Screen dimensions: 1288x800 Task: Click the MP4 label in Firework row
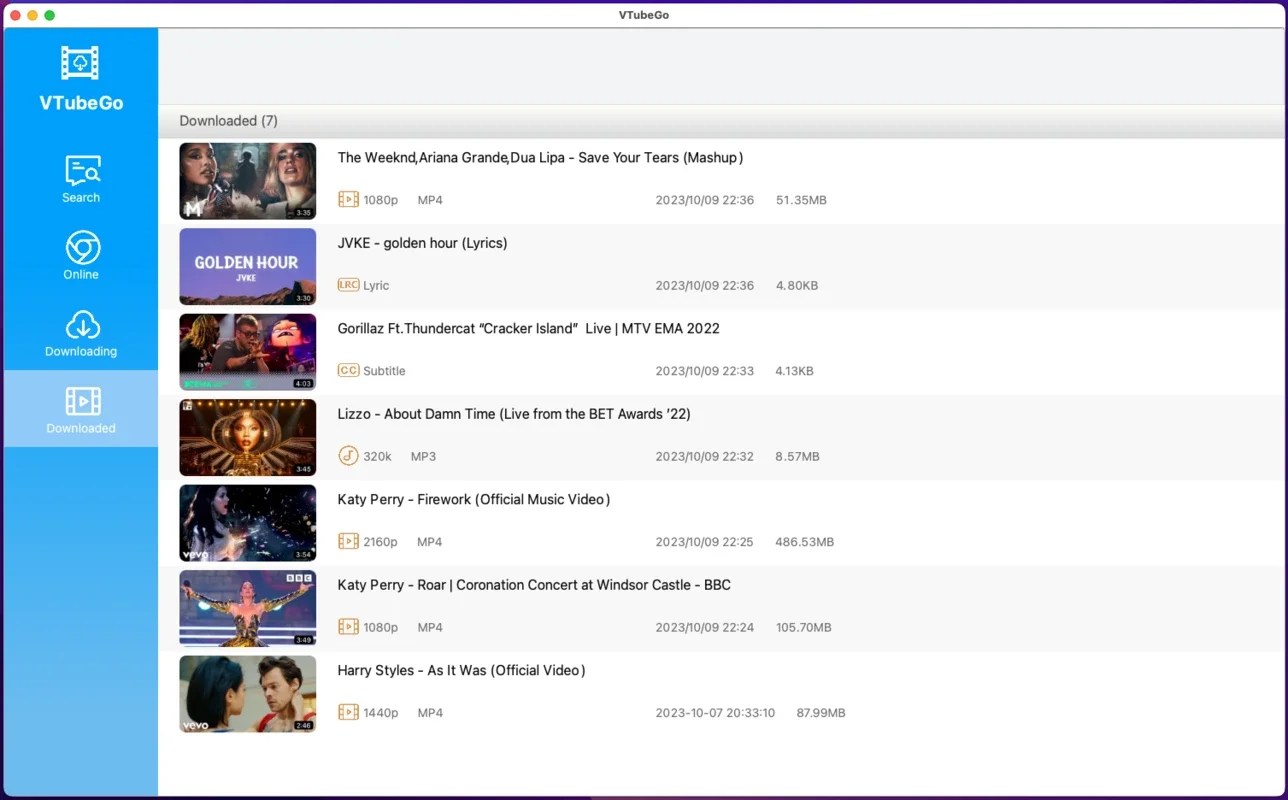(430, 542)
